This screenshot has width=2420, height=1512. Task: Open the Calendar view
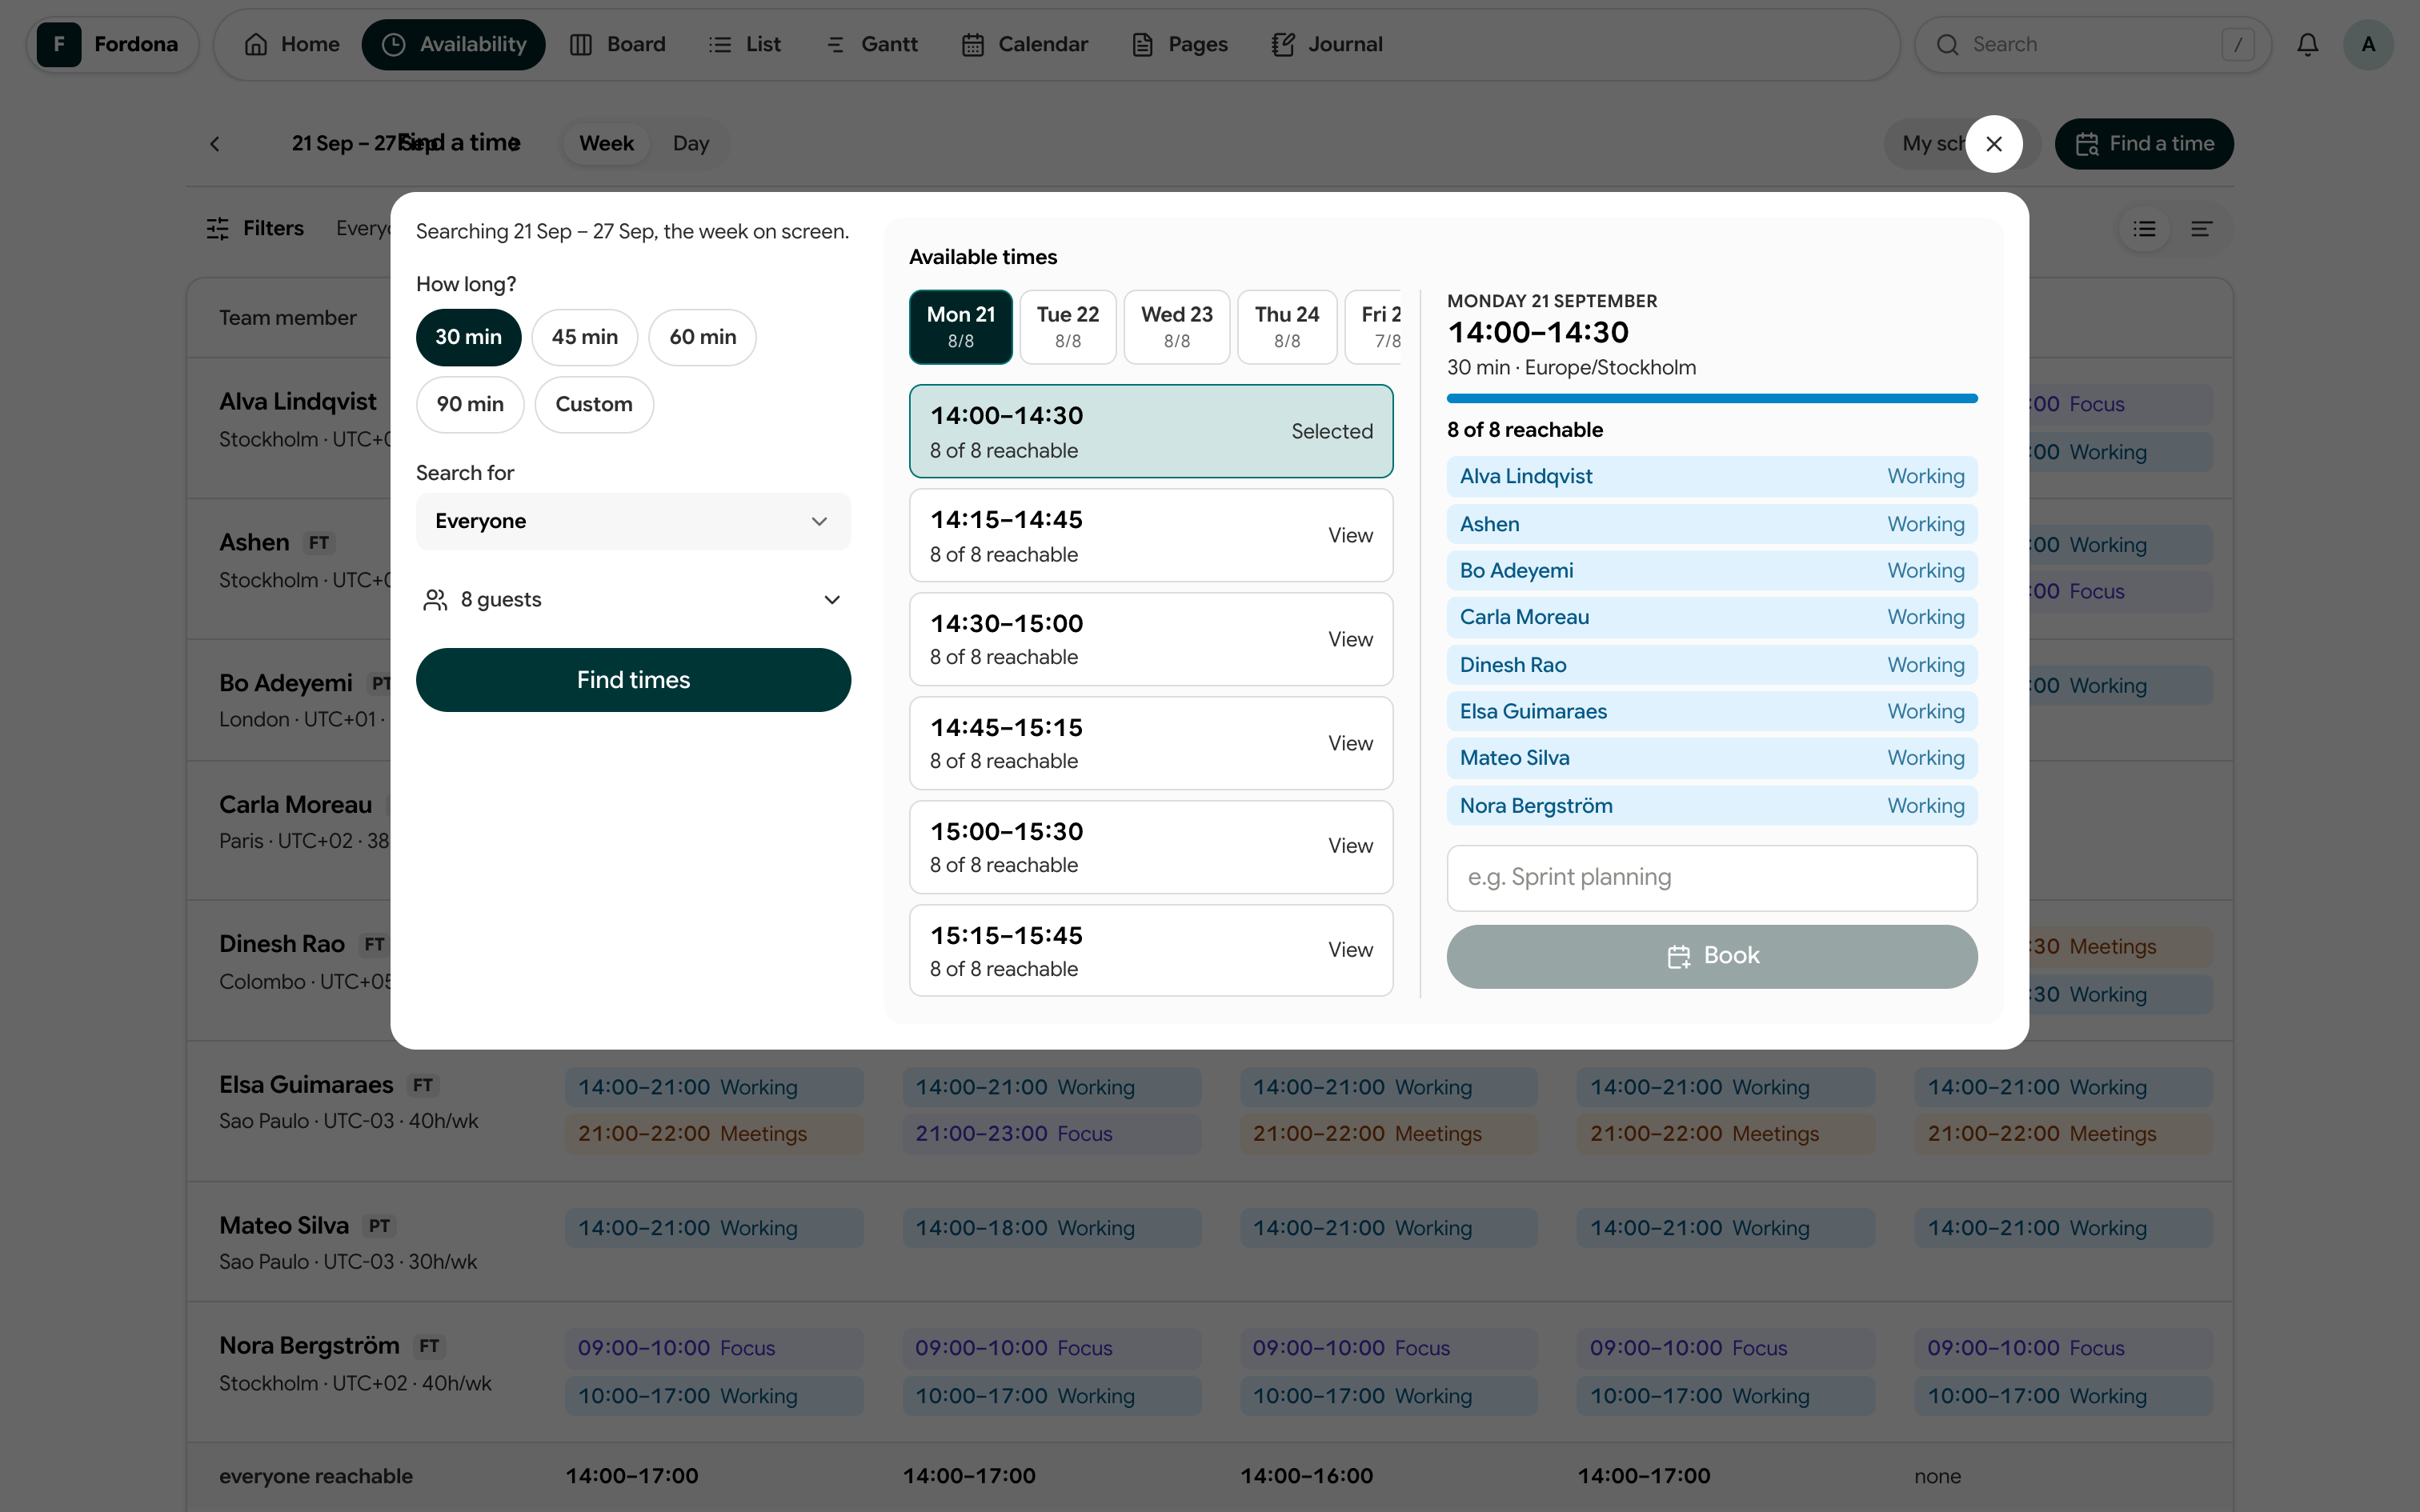point(1024,44)
